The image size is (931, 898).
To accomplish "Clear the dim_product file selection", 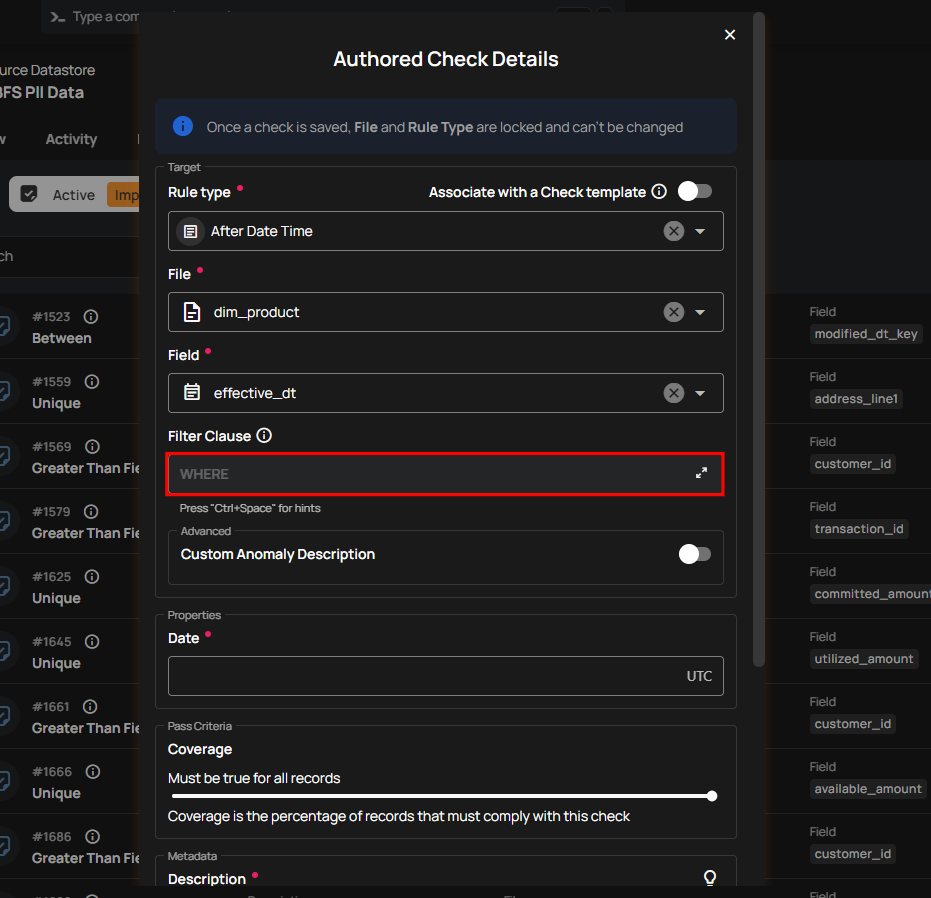I will coord(674,312).
